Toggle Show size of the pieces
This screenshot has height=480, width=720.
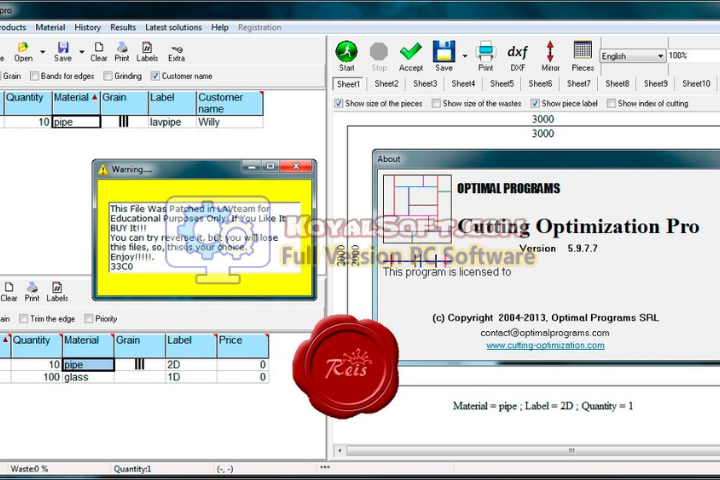coord(338,103)
